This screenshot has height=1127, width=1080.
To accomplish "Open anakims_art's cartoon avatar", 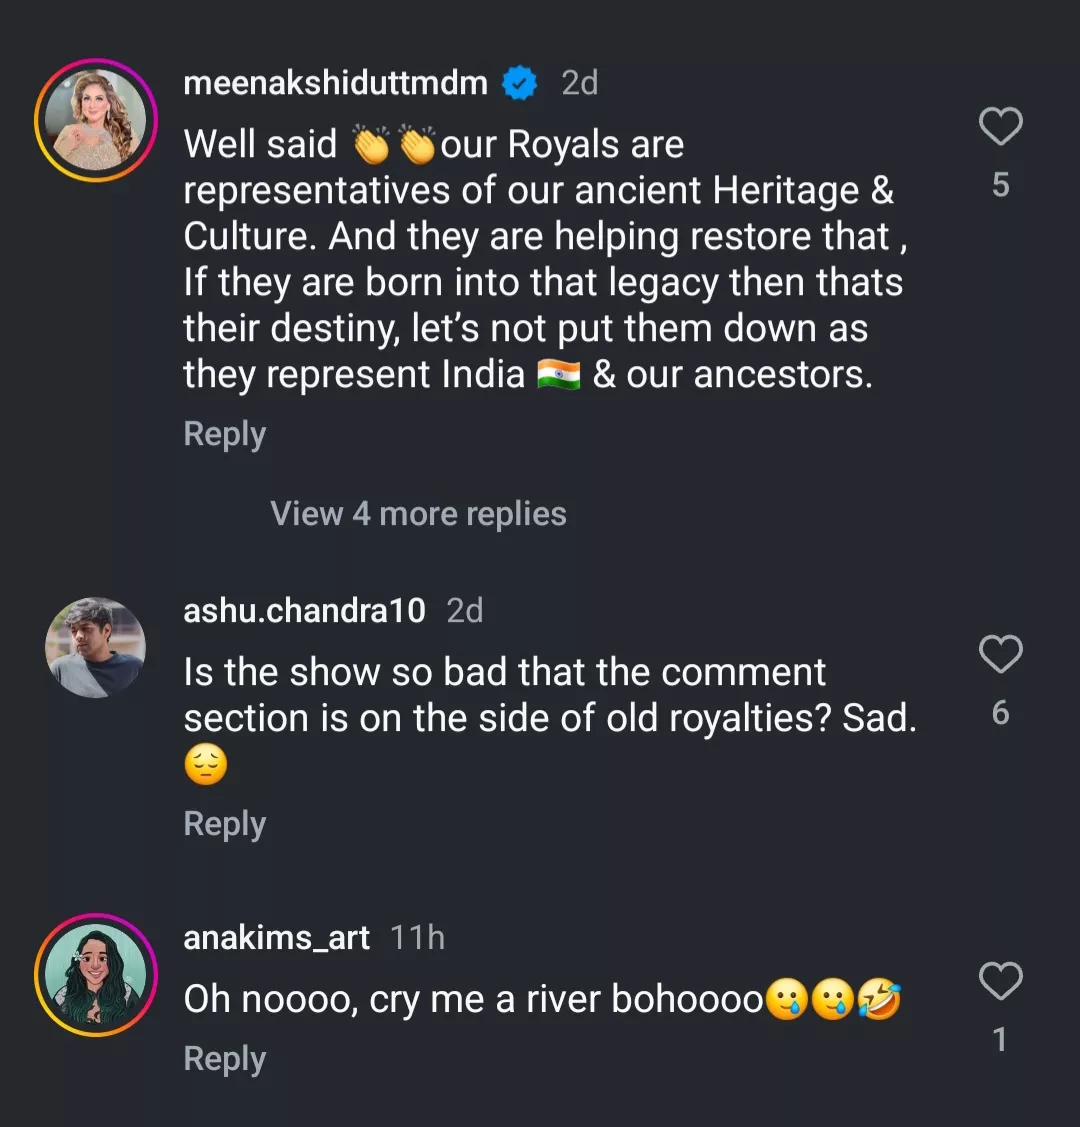I will click(96, 974).
